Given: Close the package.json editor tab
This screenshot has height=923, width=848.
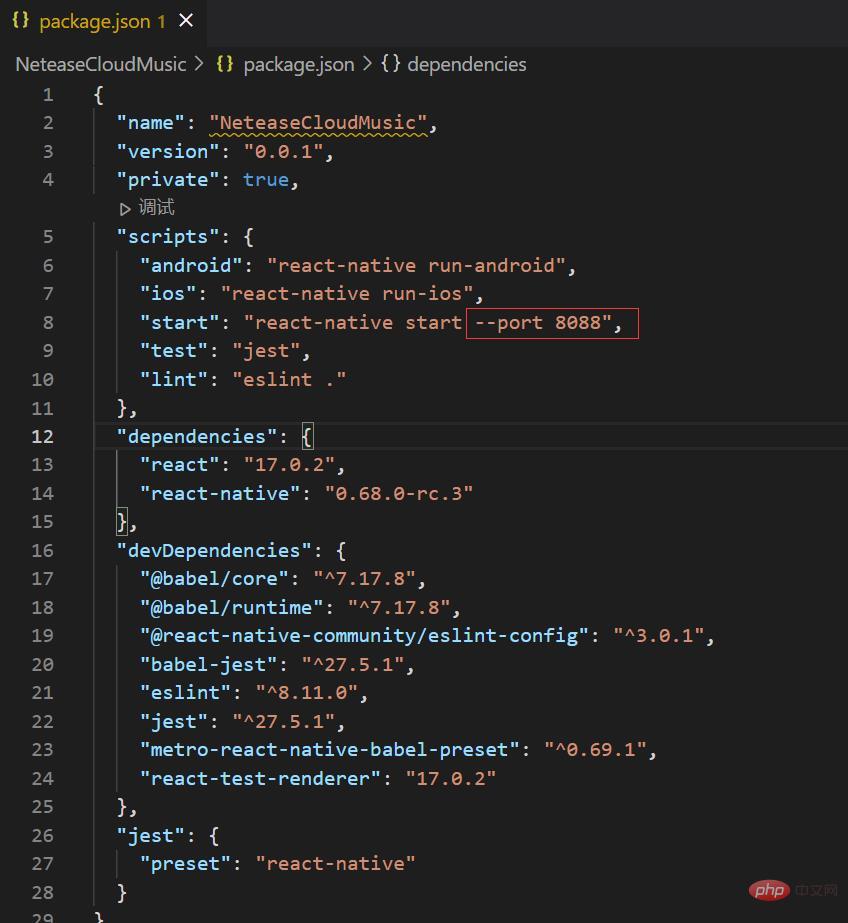Looking at the screenshot, I should [x=186, y=21].
